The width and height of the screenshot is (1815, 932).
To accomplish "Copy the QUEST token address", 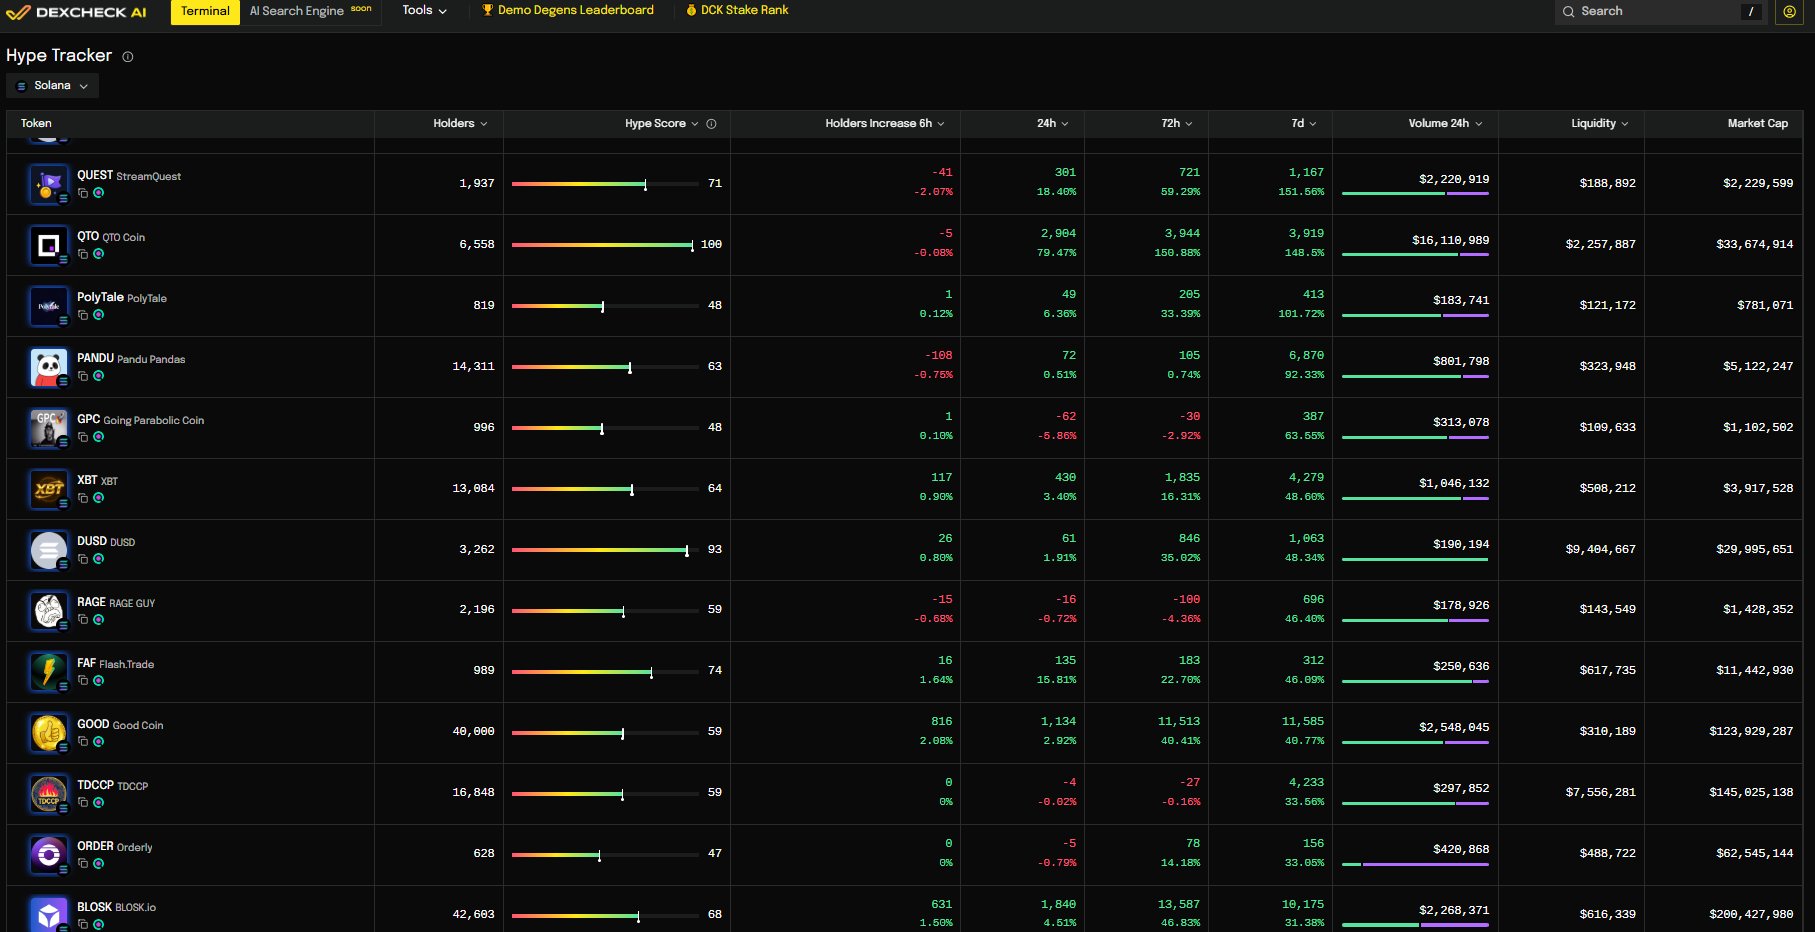I will pos(83,193).
